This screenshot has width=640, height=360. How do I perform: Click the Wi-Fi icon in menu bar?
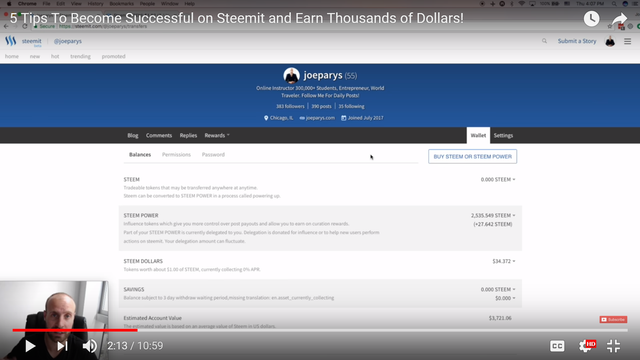click(x=522, y=4)
